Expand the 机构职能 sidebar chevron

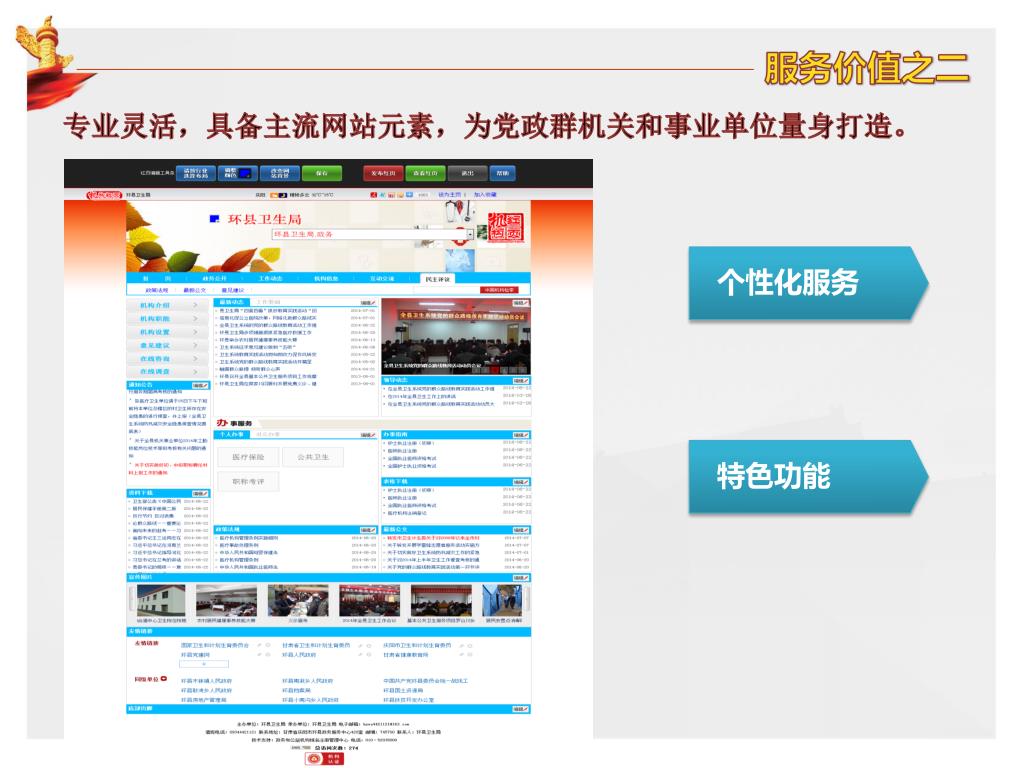[x=195, y=319]
